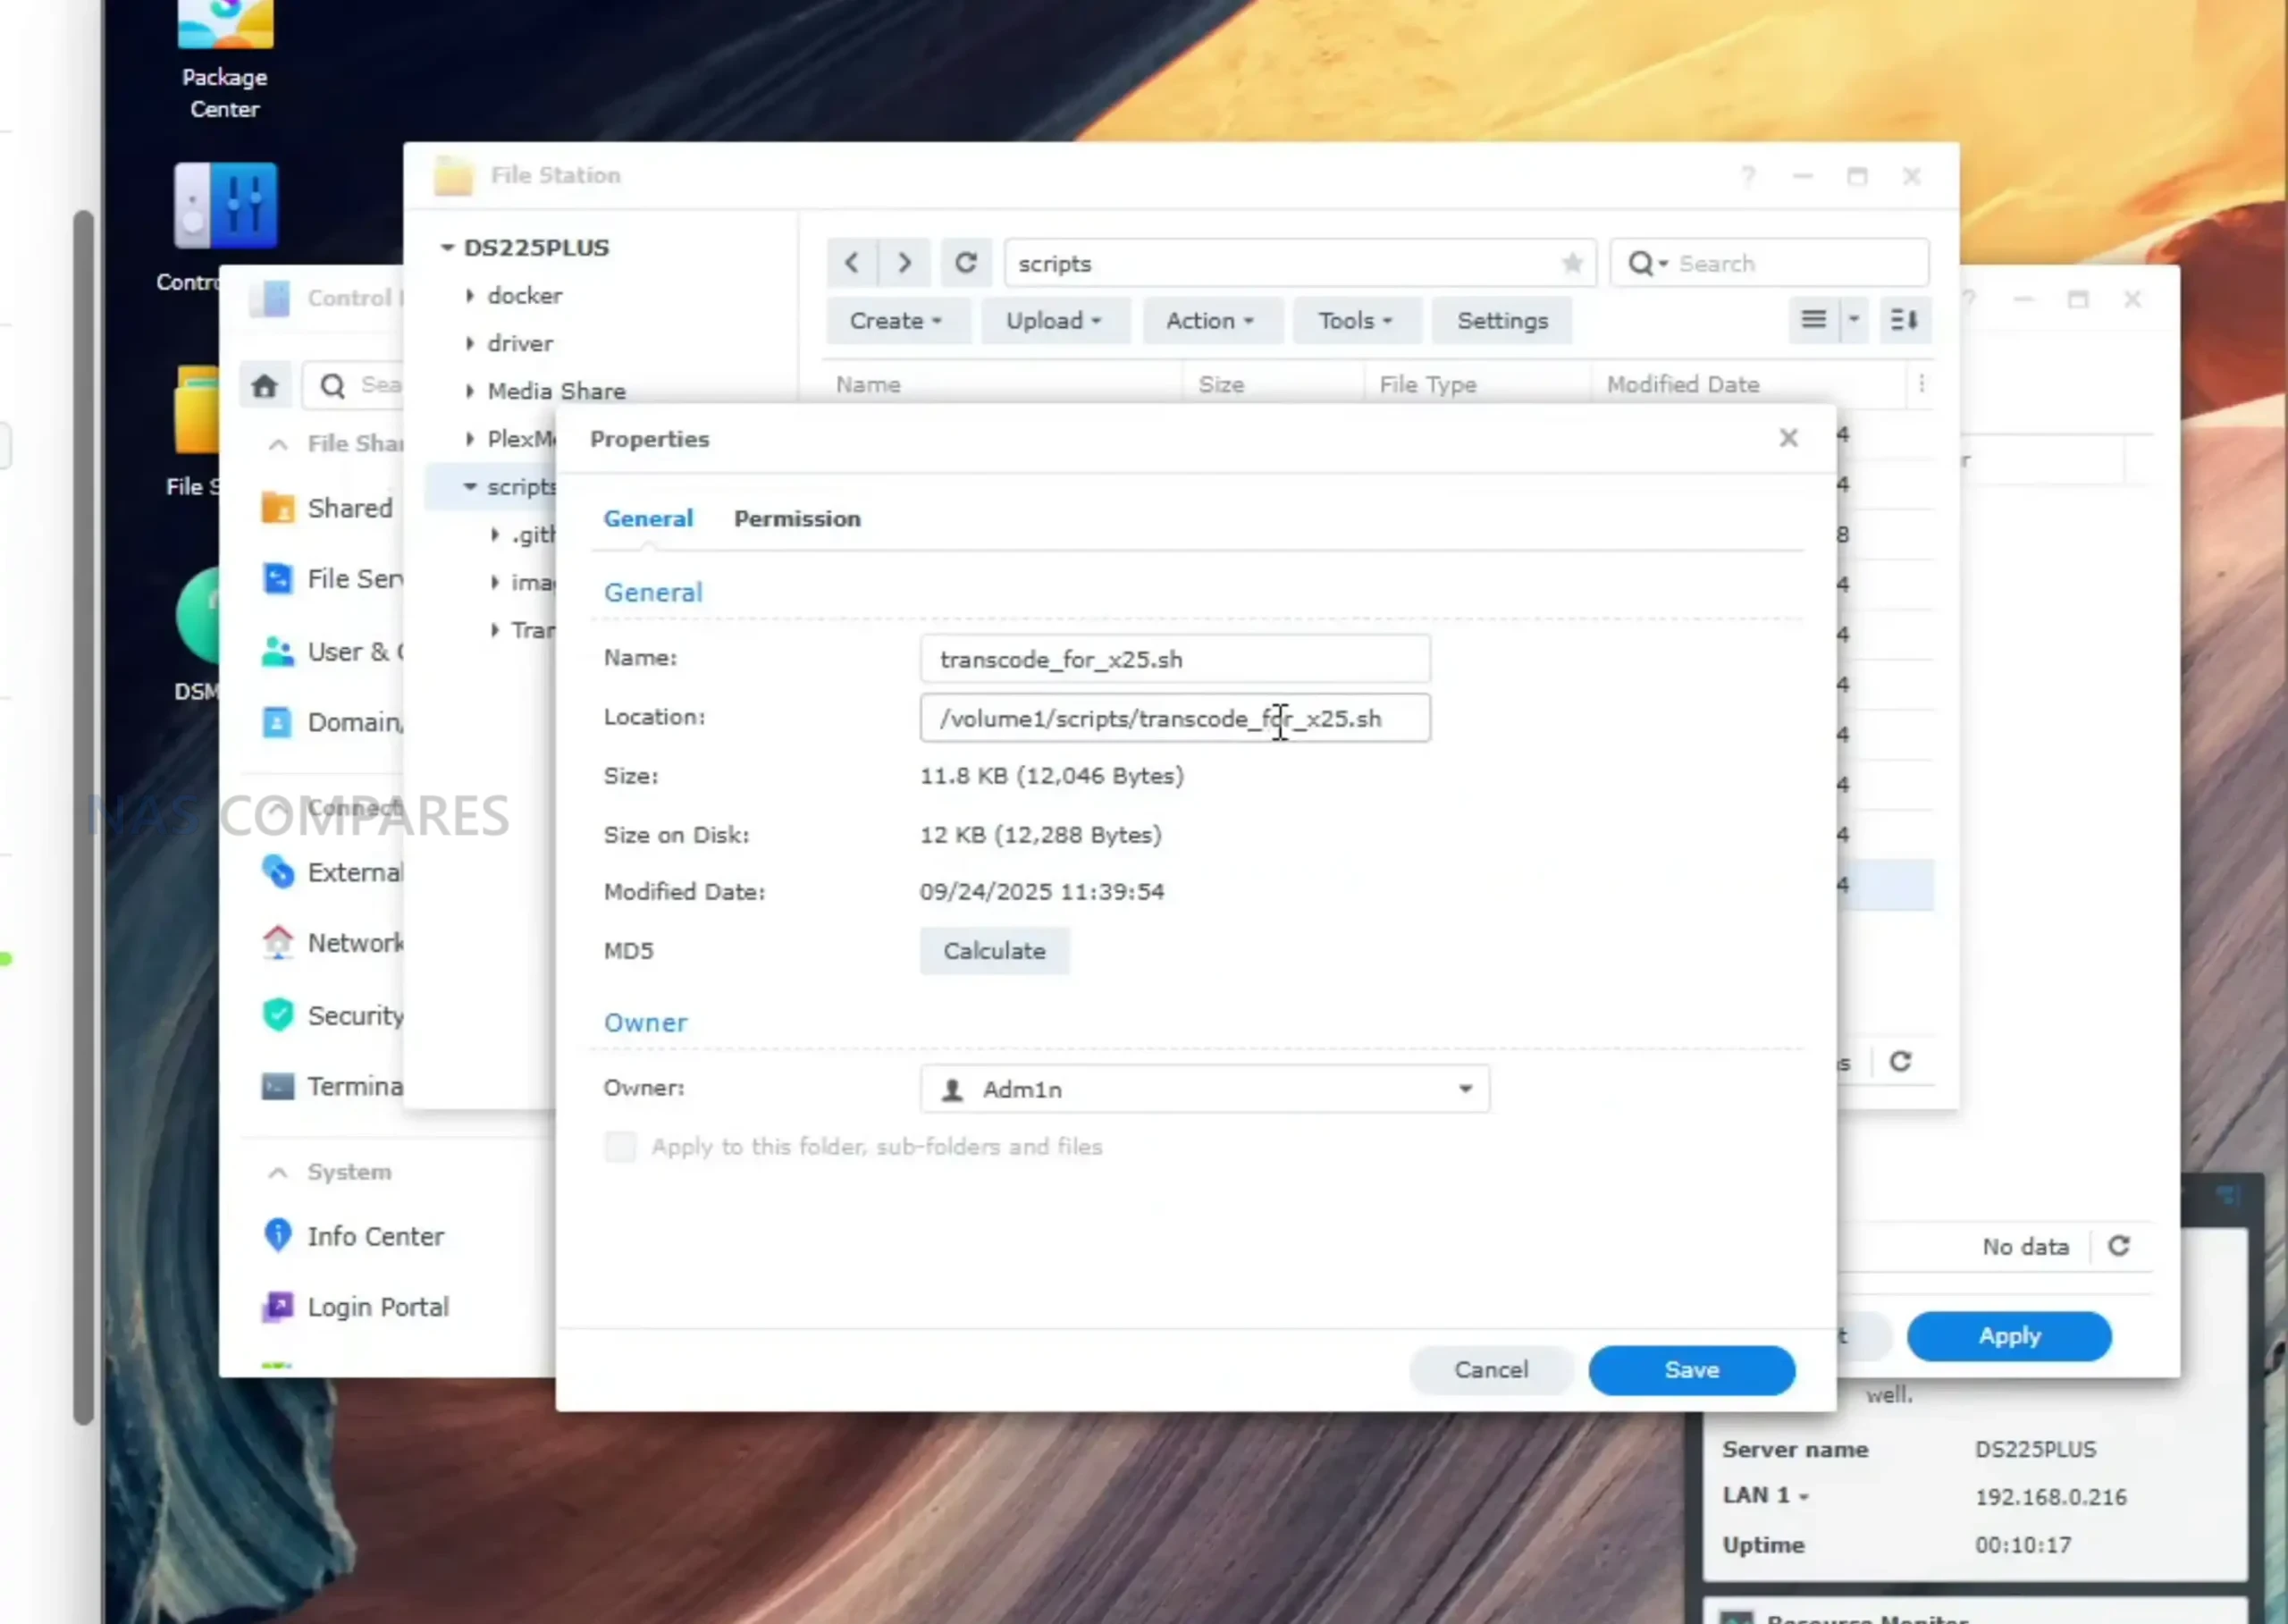Sort files by Modified Date column
This screenshot has width=2288, height=1624.
coord(1749,384)
